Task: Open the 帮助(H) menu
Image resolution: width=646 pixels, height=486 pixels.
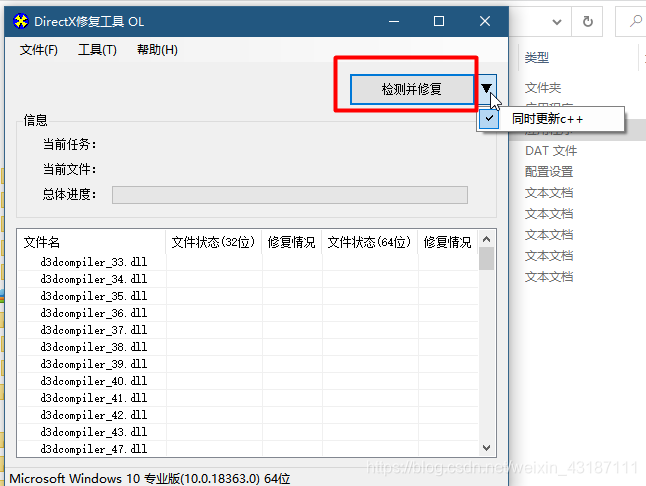Action: pyautogui.click(x=157, y=50)
